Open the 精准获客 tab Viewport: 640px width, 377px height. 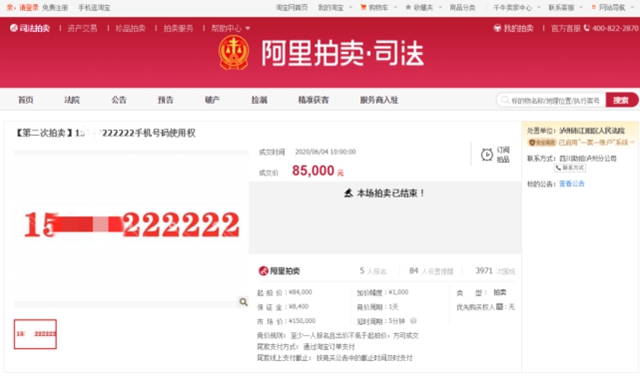point(313,100)
